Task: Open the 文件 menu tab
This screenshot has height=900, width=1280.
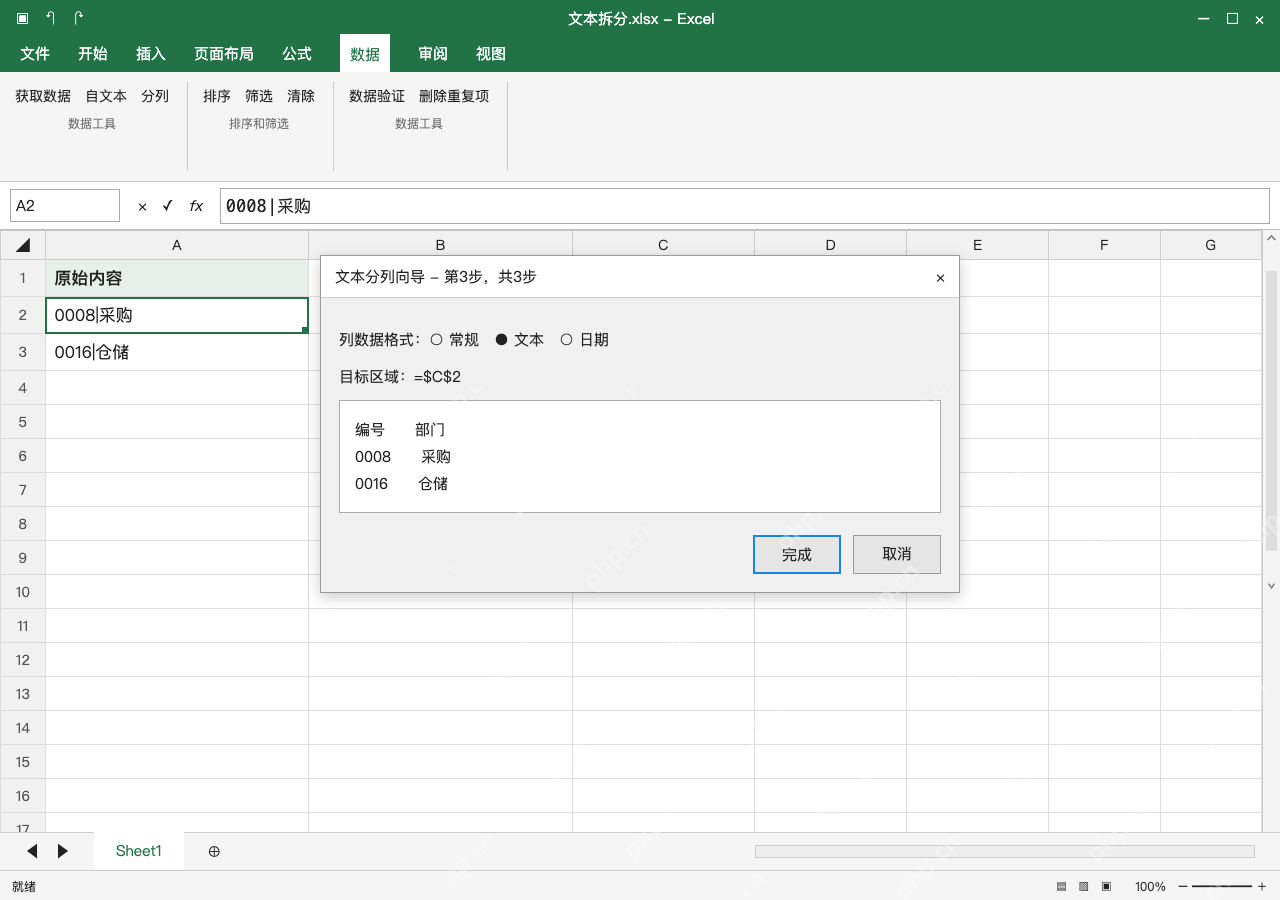Action: pyautogui.click(x=35, y=54)
